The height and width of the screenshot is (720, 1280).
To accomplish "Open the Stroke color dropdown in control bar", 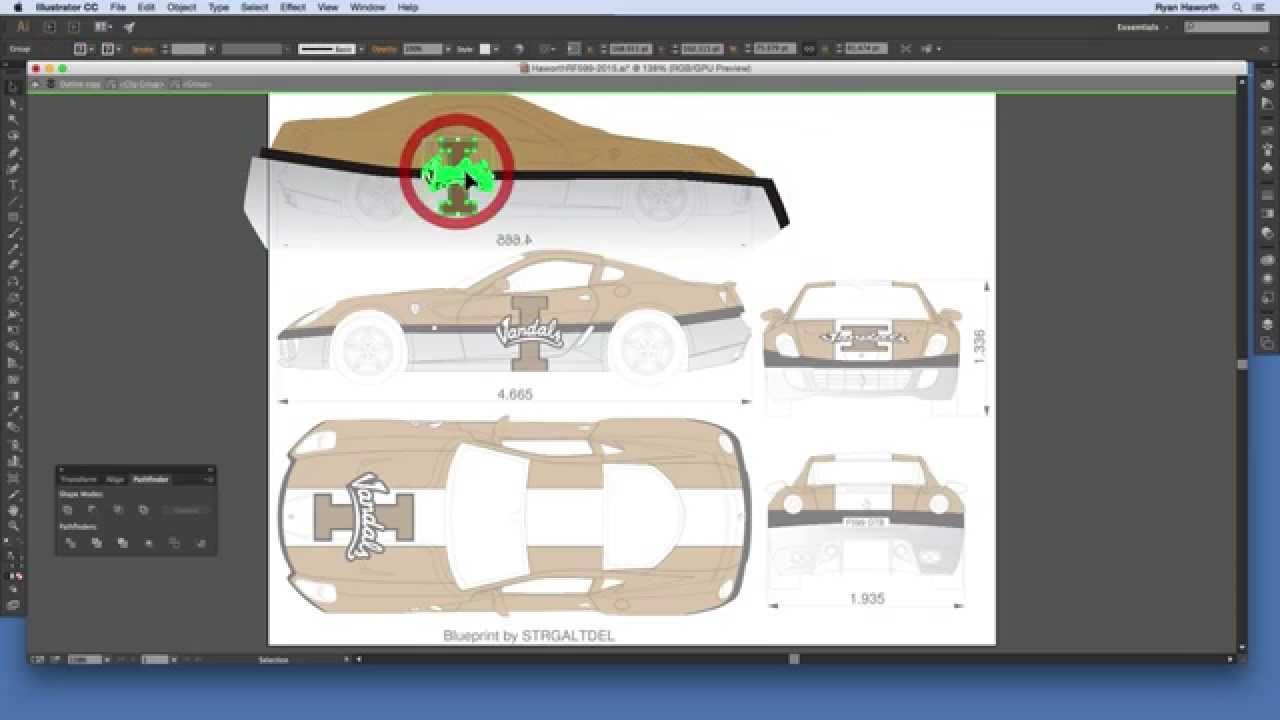I will coord(120,48).
